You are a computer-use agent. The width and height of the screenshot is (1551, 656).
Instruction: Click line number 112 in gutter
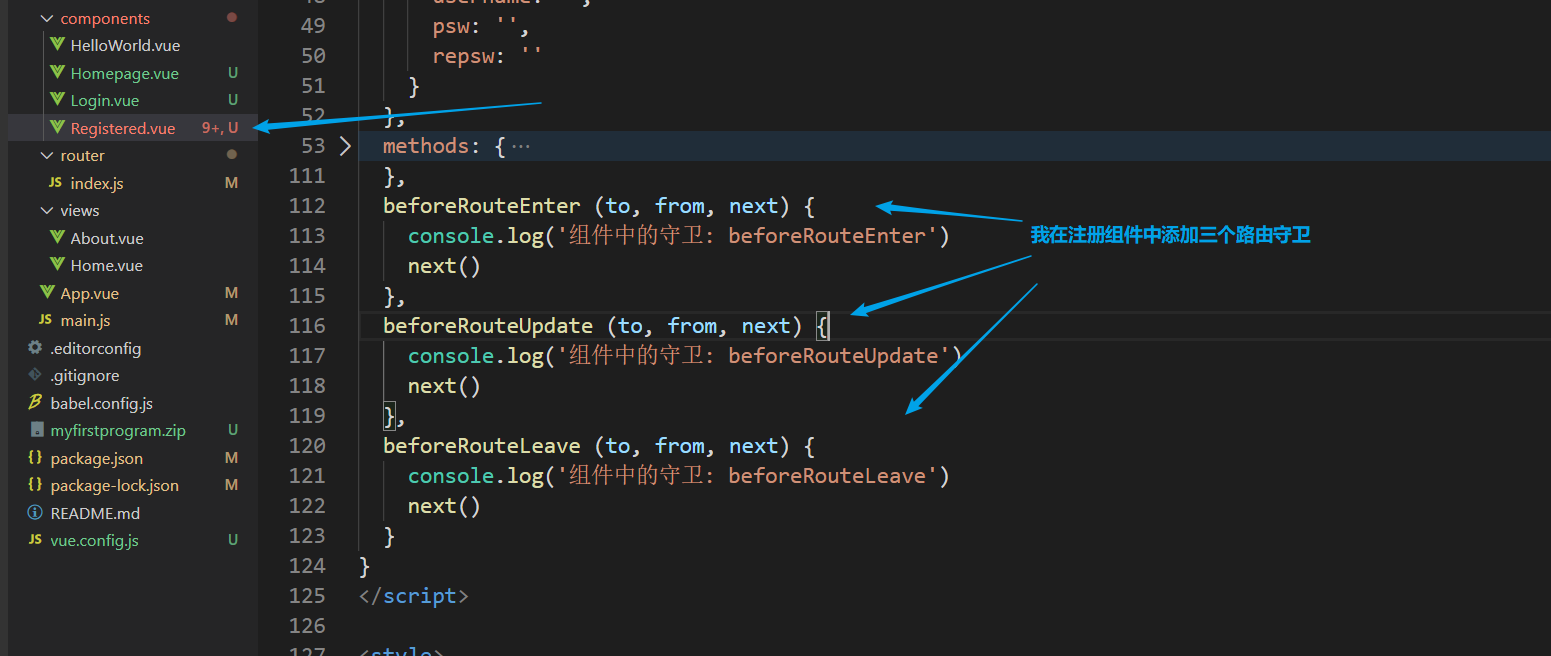click(307, 206)
